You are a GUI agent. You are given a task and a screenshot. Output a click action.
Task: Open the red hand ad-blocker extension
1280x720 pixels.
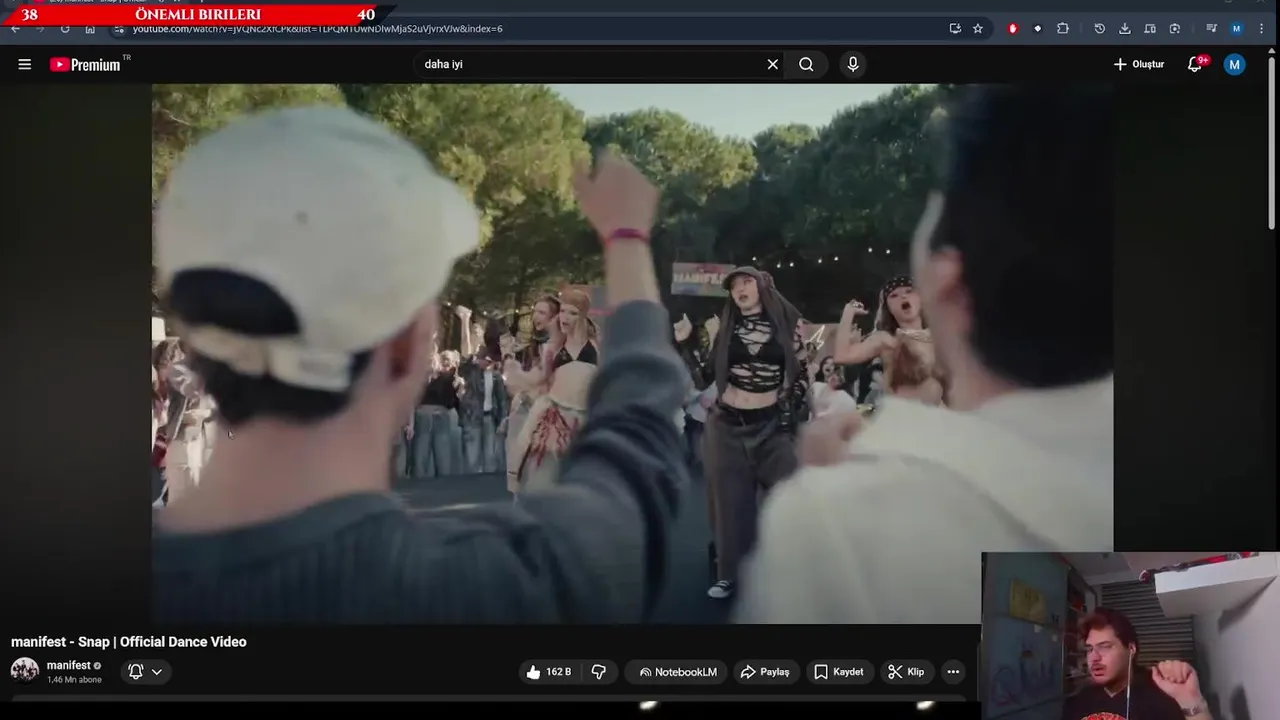pos(1013,28)
